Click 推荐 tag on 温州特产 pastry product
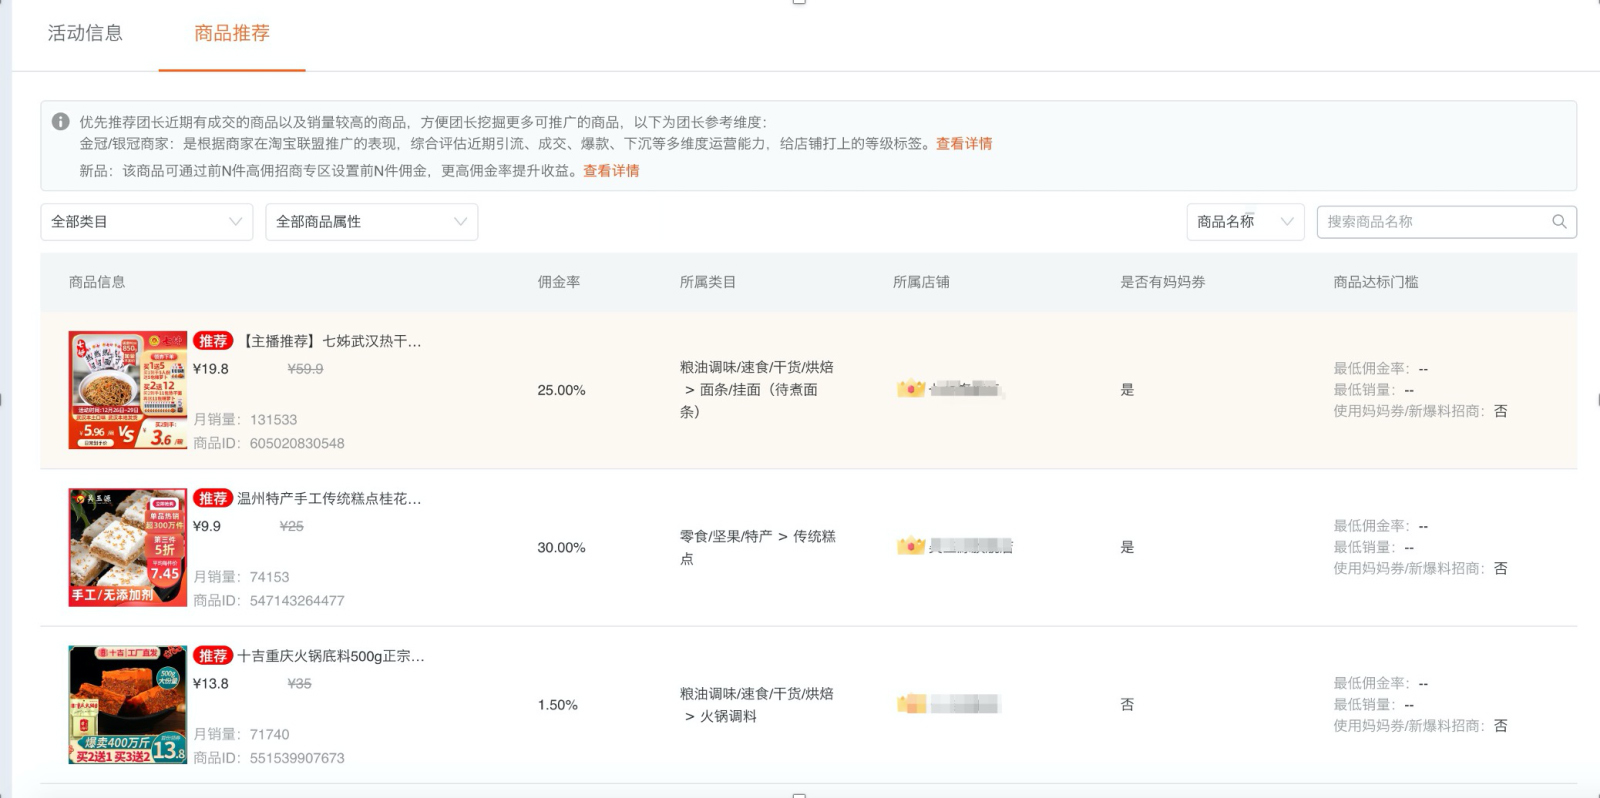The width and height of the screenshot is (1600, 798). [212, 498]
